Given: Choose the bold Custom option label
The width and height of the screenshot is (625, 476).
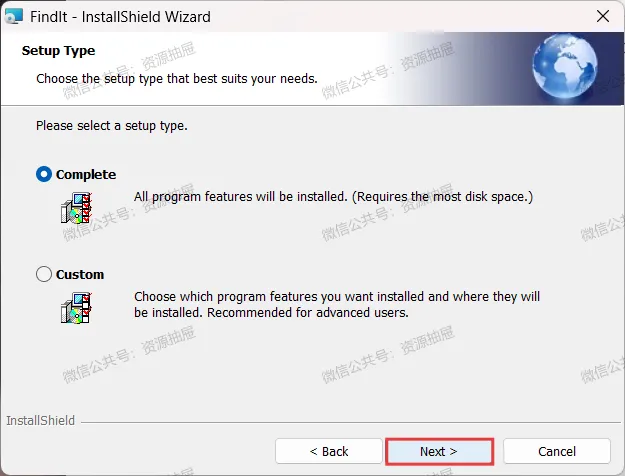Looking at the screenshot, I should click(x=80, y=275).
